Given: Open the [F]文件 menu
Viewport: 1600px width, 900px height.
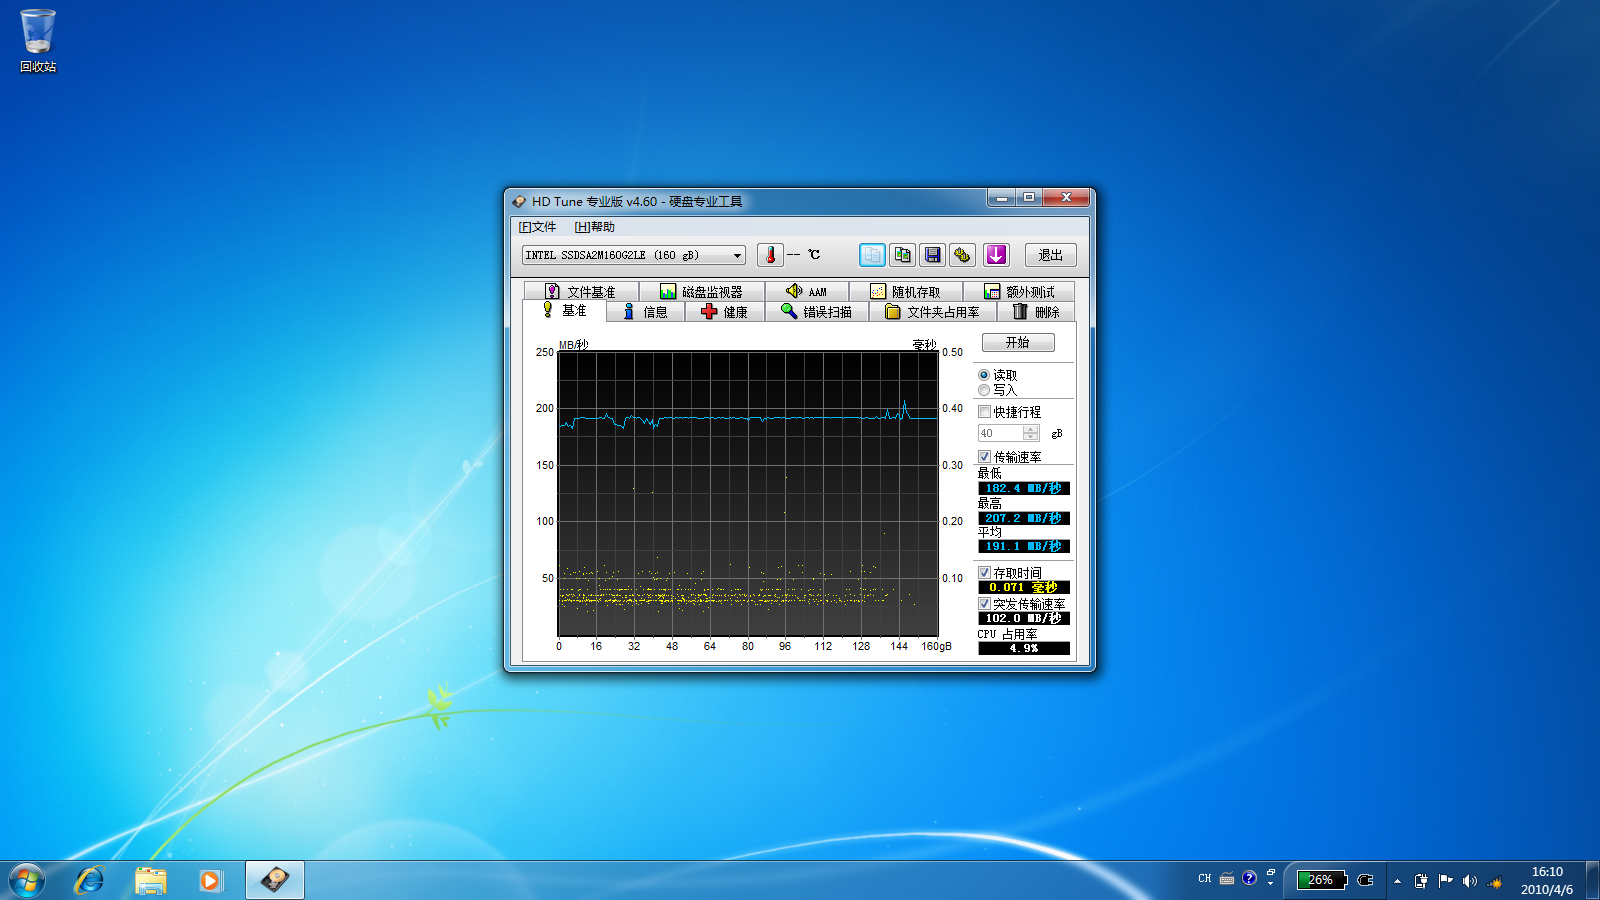Looking at the screenshot, I should [x=537, y=227].
